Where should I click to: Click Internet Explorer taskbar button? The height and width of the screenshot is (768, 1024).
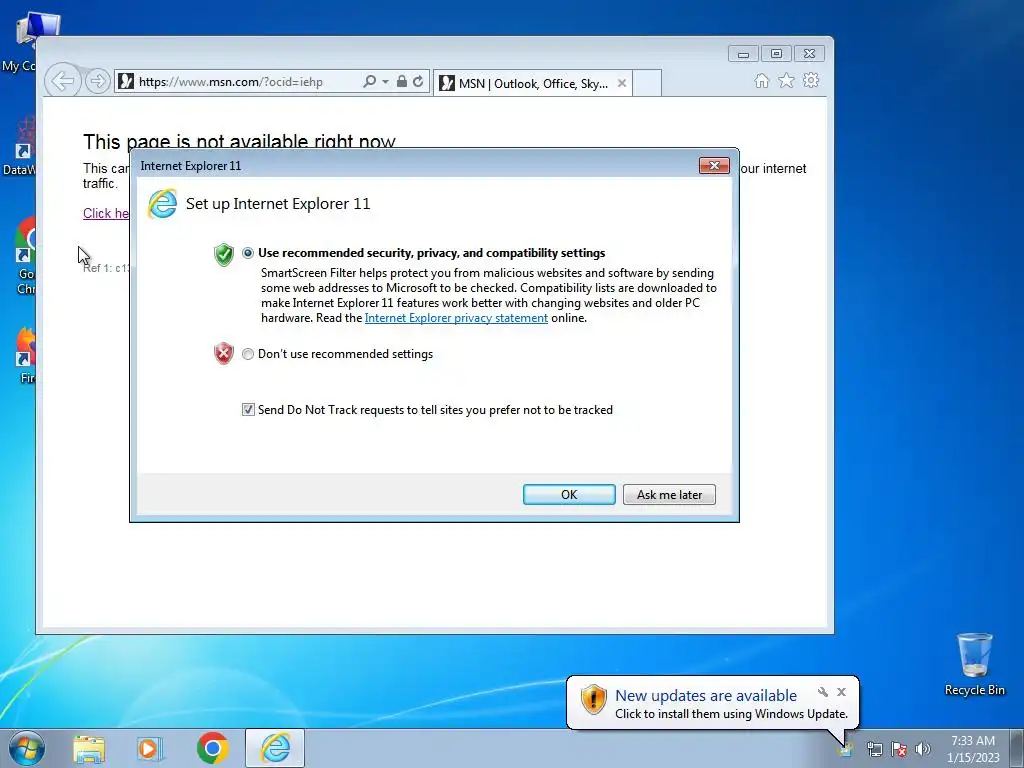[x=275, y=748]
